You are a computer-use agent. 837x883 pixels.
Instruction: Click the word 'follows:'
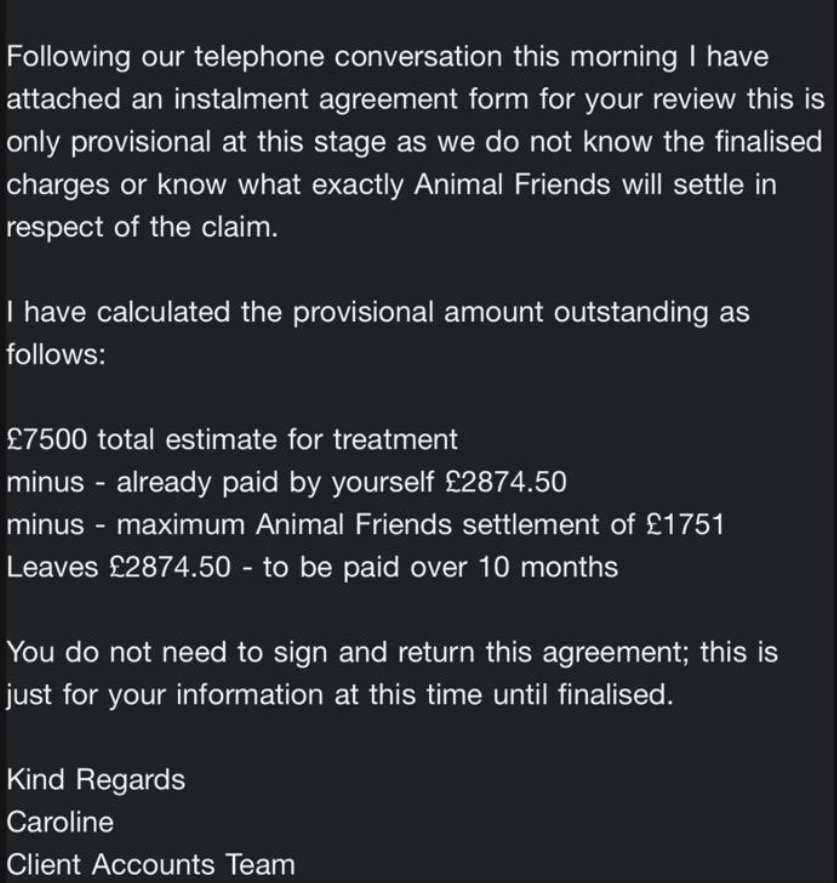click(x=56, y=355)
